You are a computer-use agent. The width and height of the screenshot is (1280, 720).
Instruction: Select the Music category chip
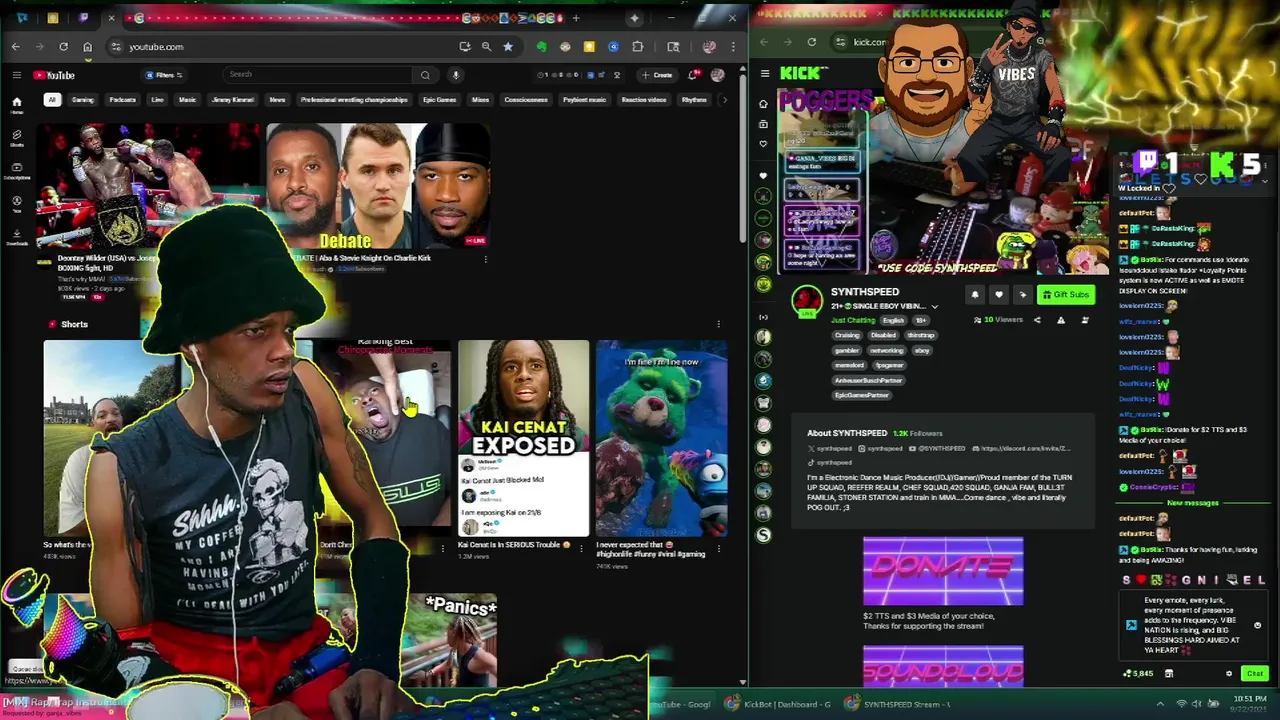coord(187,100)
